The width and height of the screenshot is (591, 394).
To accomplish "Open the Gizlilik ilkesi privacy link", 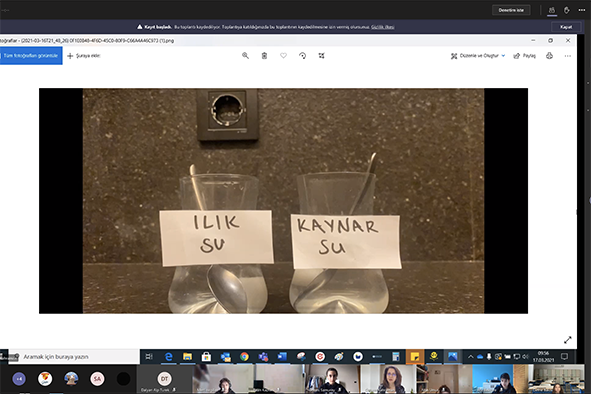I will coord(383,27).
